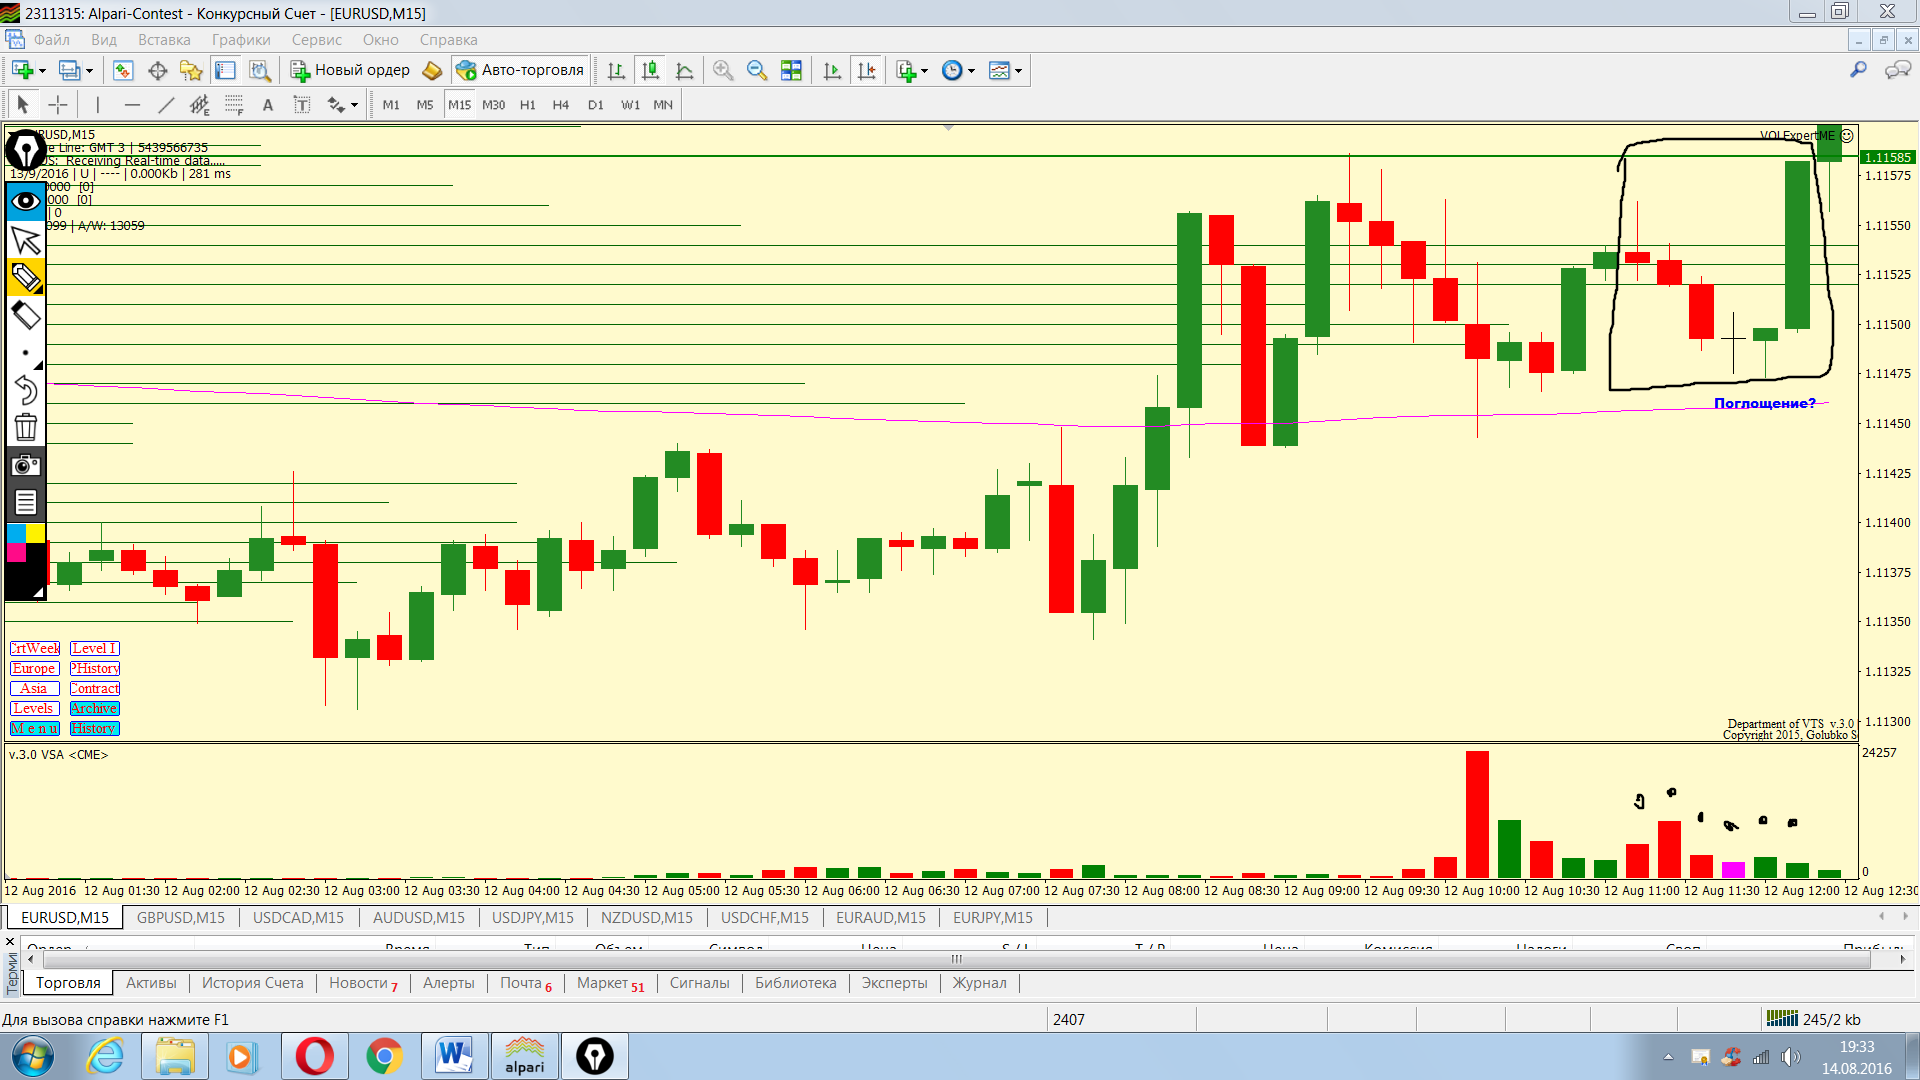The width and height of the screenshot is (1920, 1080).
Task: Click the Archive indicator link
Action: coord(94,708)
